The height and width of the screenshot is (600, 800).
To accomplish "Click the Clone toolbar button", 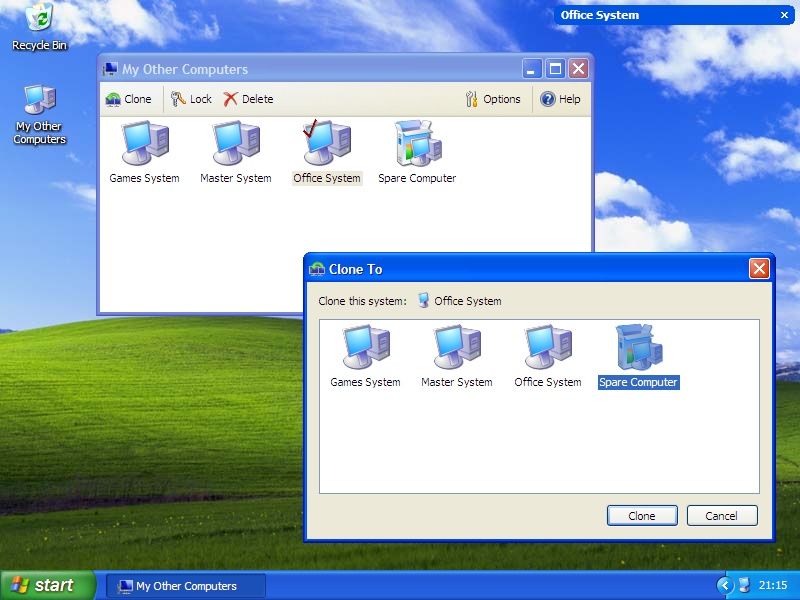I will (129, 99).
